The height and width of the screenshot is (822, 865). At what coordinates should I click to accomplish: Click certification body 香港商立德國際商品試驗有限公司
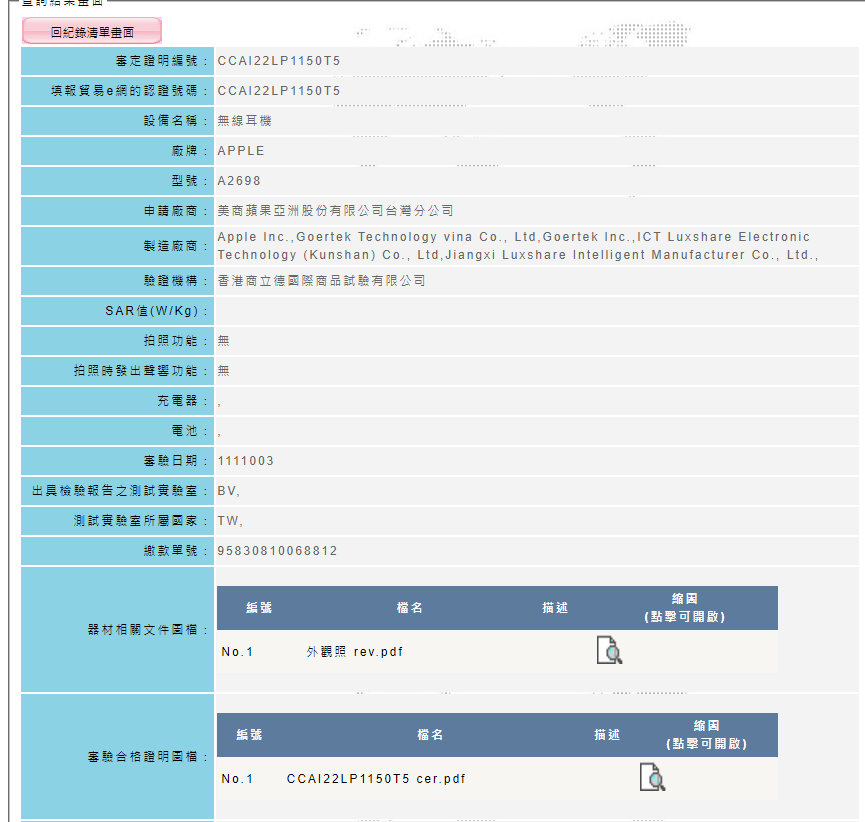(x=321, y=281)
